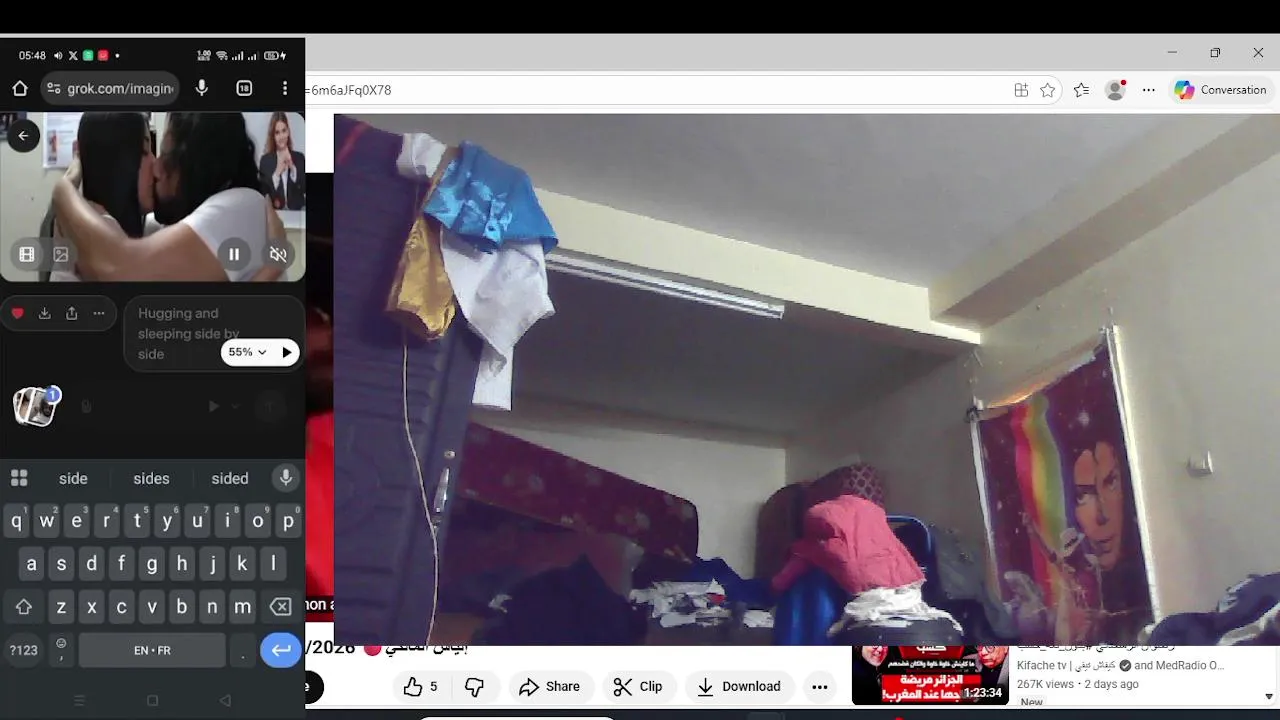Tap the Android recent apps button

click(80, 701)
